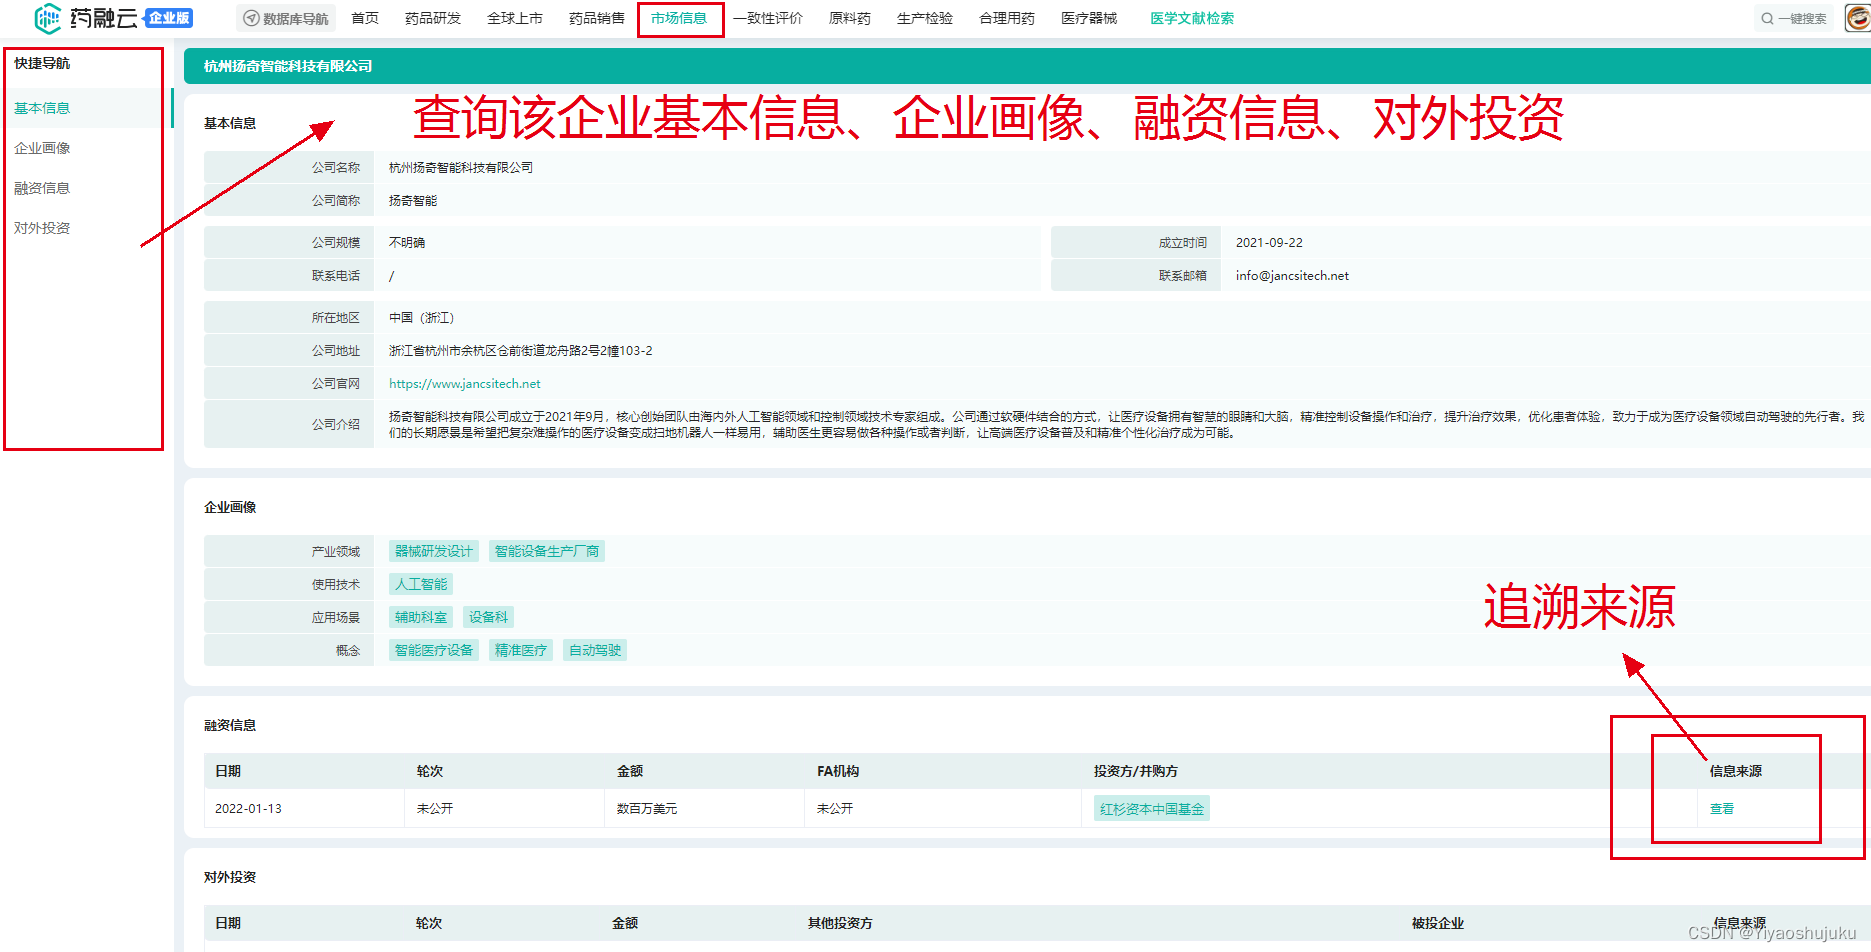The image size is (1871, 952).
Task: Open the 药品研发 menu
Action: click(433, 18)
